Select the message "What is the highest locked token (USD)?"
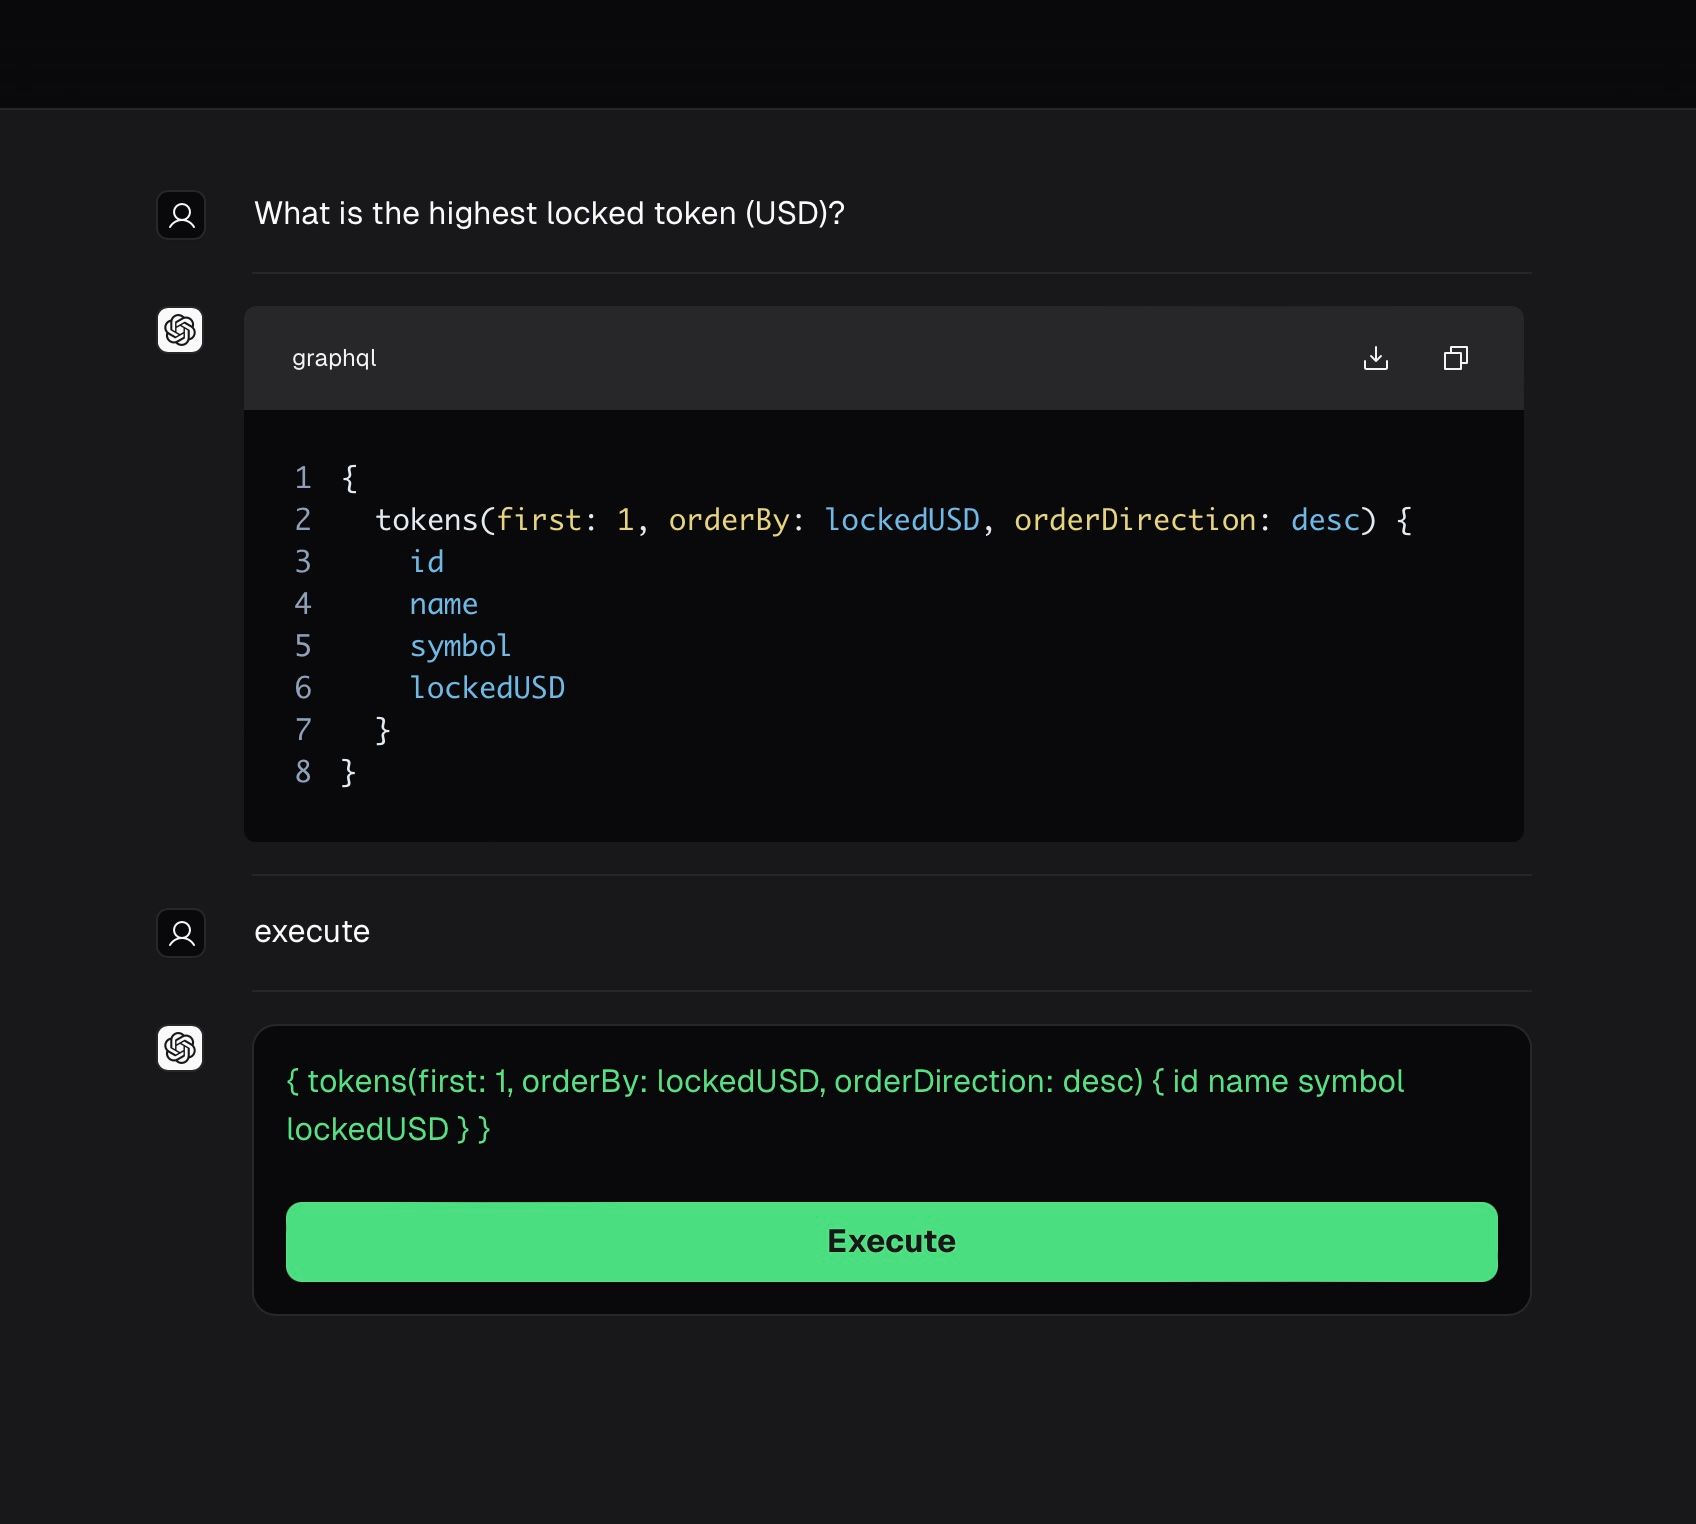1696x1524 pixels. coord(549,213)
